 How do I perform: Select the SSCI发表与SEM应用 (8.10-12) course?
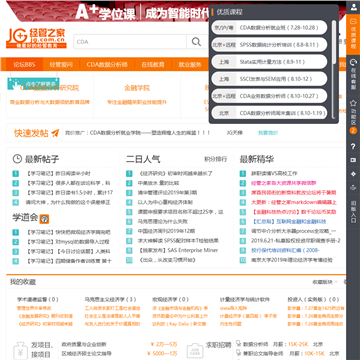[x=269, y=79]
